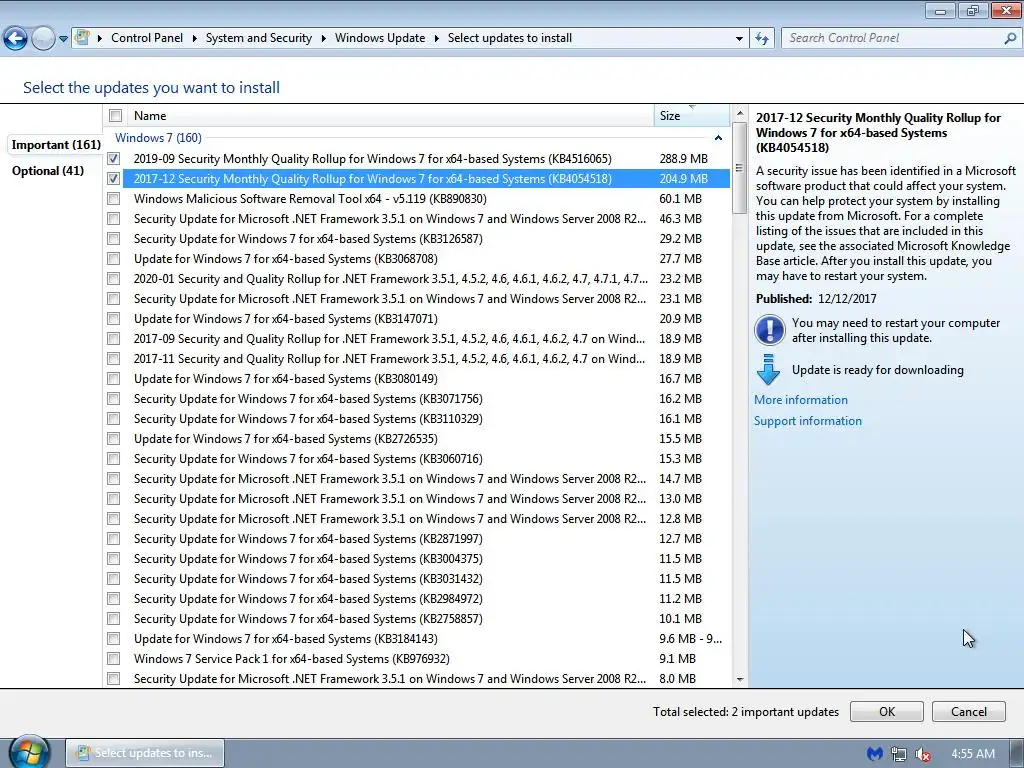The width and height of the screenshot is (1024, 768).
Task: Check Update KB3147071 checkbox
Action: click(x=114, y=319)
